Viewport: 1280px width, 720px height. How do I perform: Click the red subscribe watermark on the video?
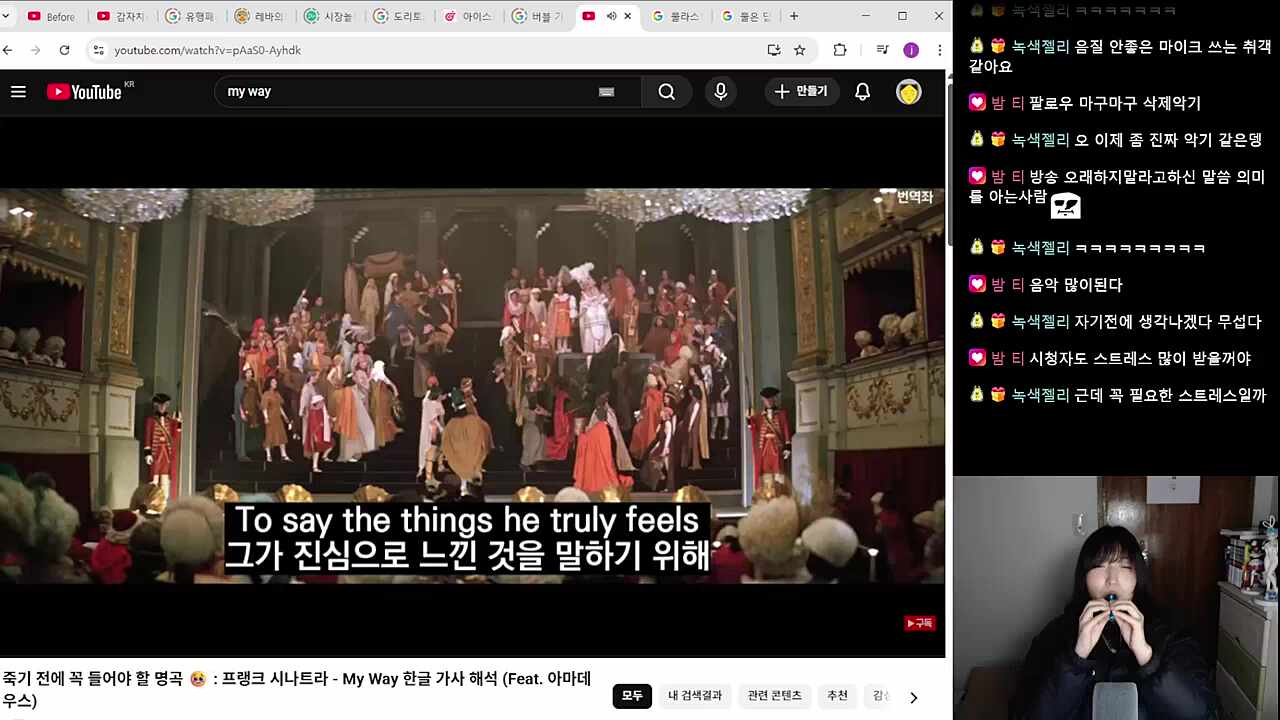919,623
